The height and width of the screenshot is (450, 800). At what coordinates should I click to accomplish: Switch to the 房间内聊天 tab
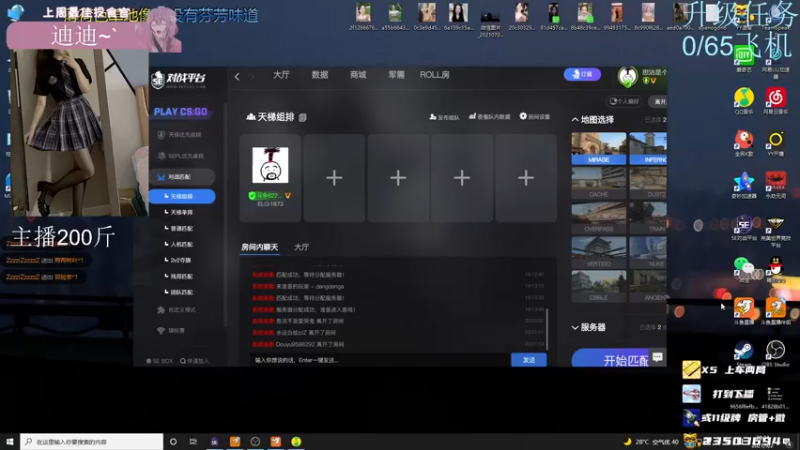click(259, 247)
